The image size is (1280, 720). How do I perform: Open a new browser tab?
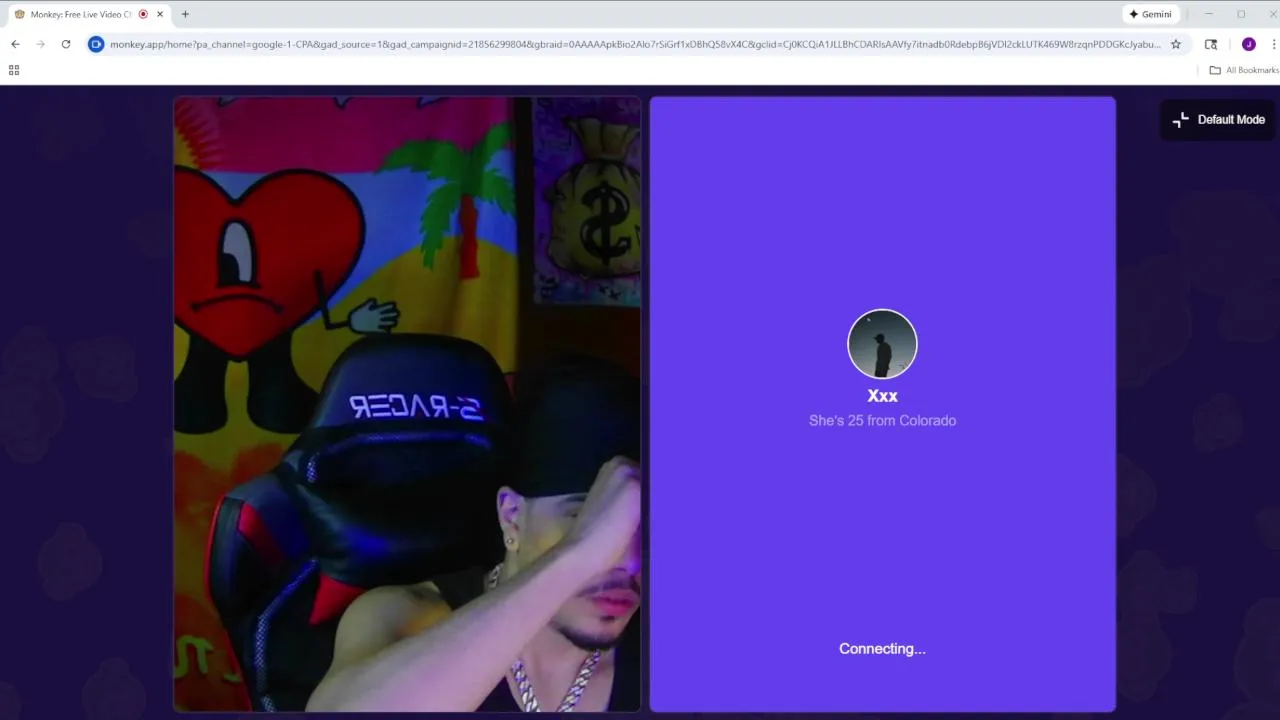click(x=185, y=14)
